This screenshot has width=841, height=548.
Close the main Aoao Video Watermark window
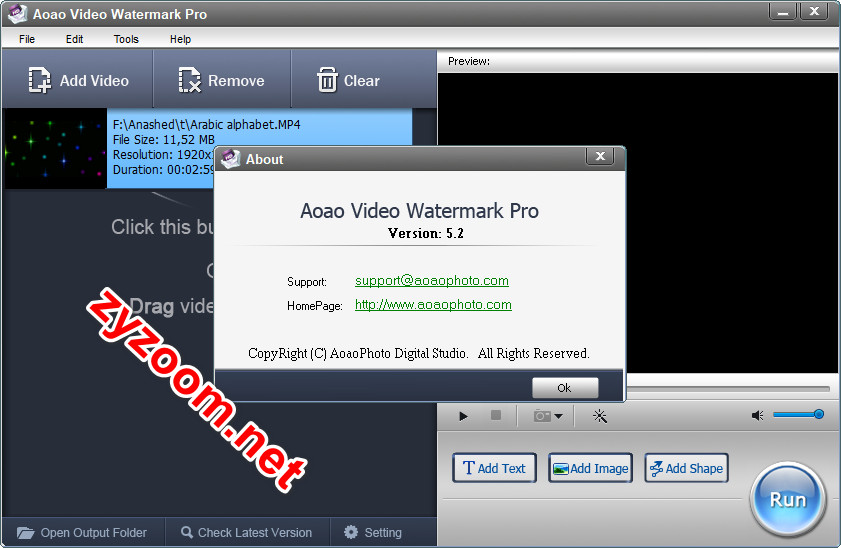(814, 11)
